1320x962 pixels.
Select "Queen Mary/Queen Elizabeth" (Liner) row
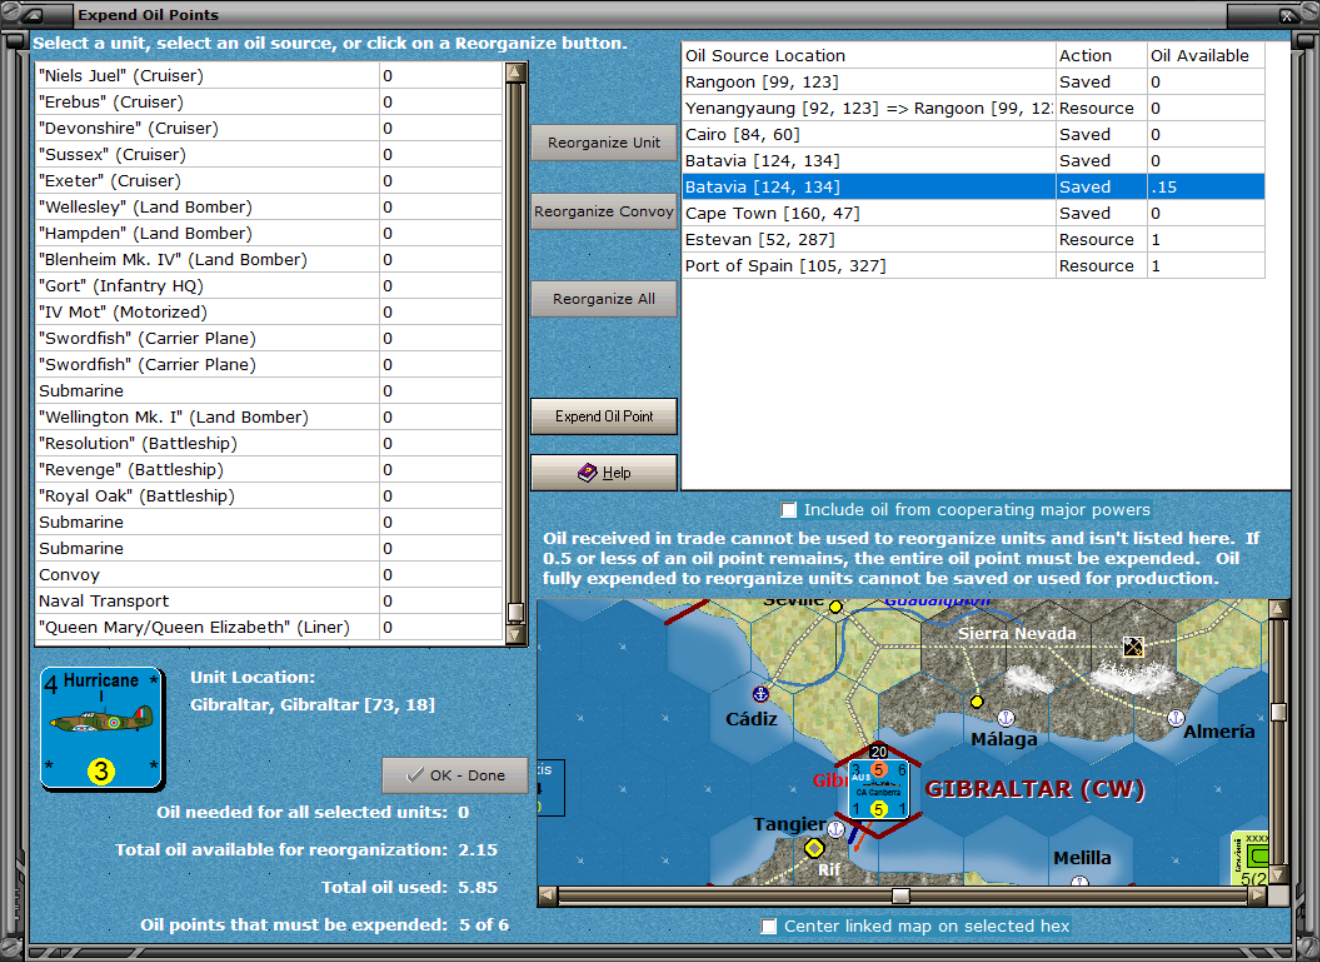pyautogui.click(x=269, y=627)
